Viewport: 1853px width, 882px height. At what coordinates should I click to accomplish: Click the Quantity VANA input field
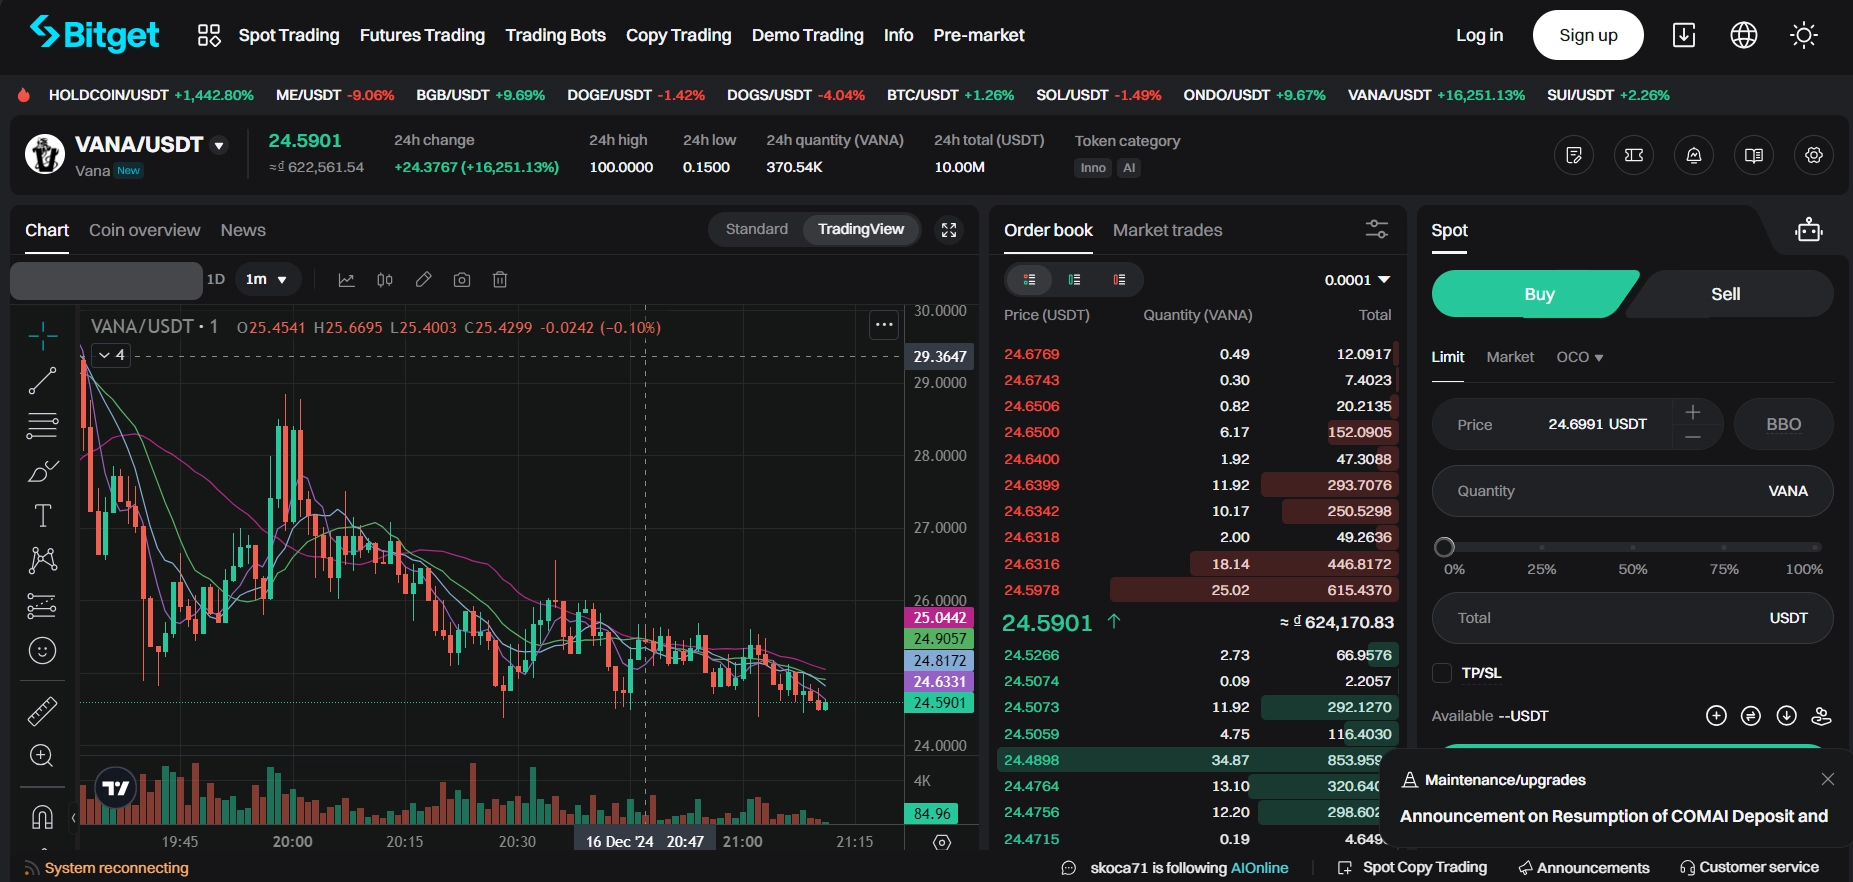point(1633,491)
